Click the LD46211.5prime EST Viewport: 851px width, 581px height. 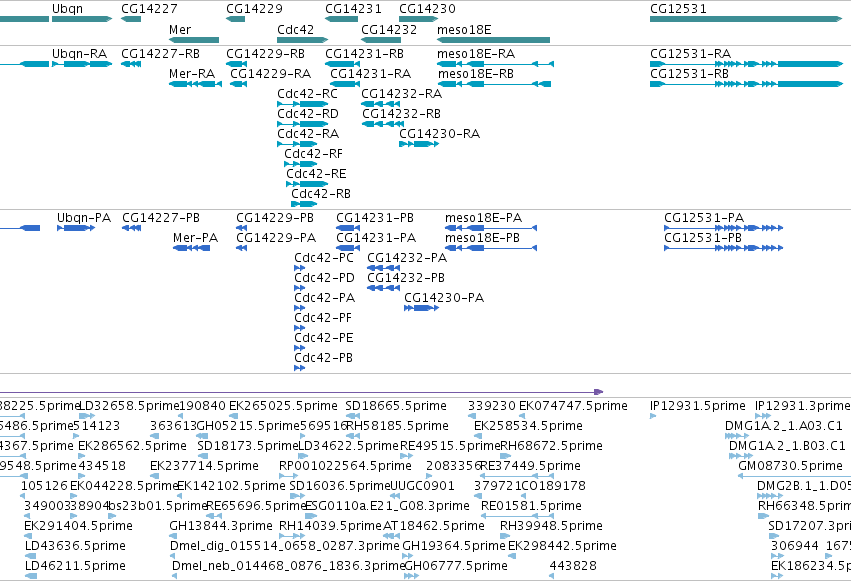coord(31,576)
